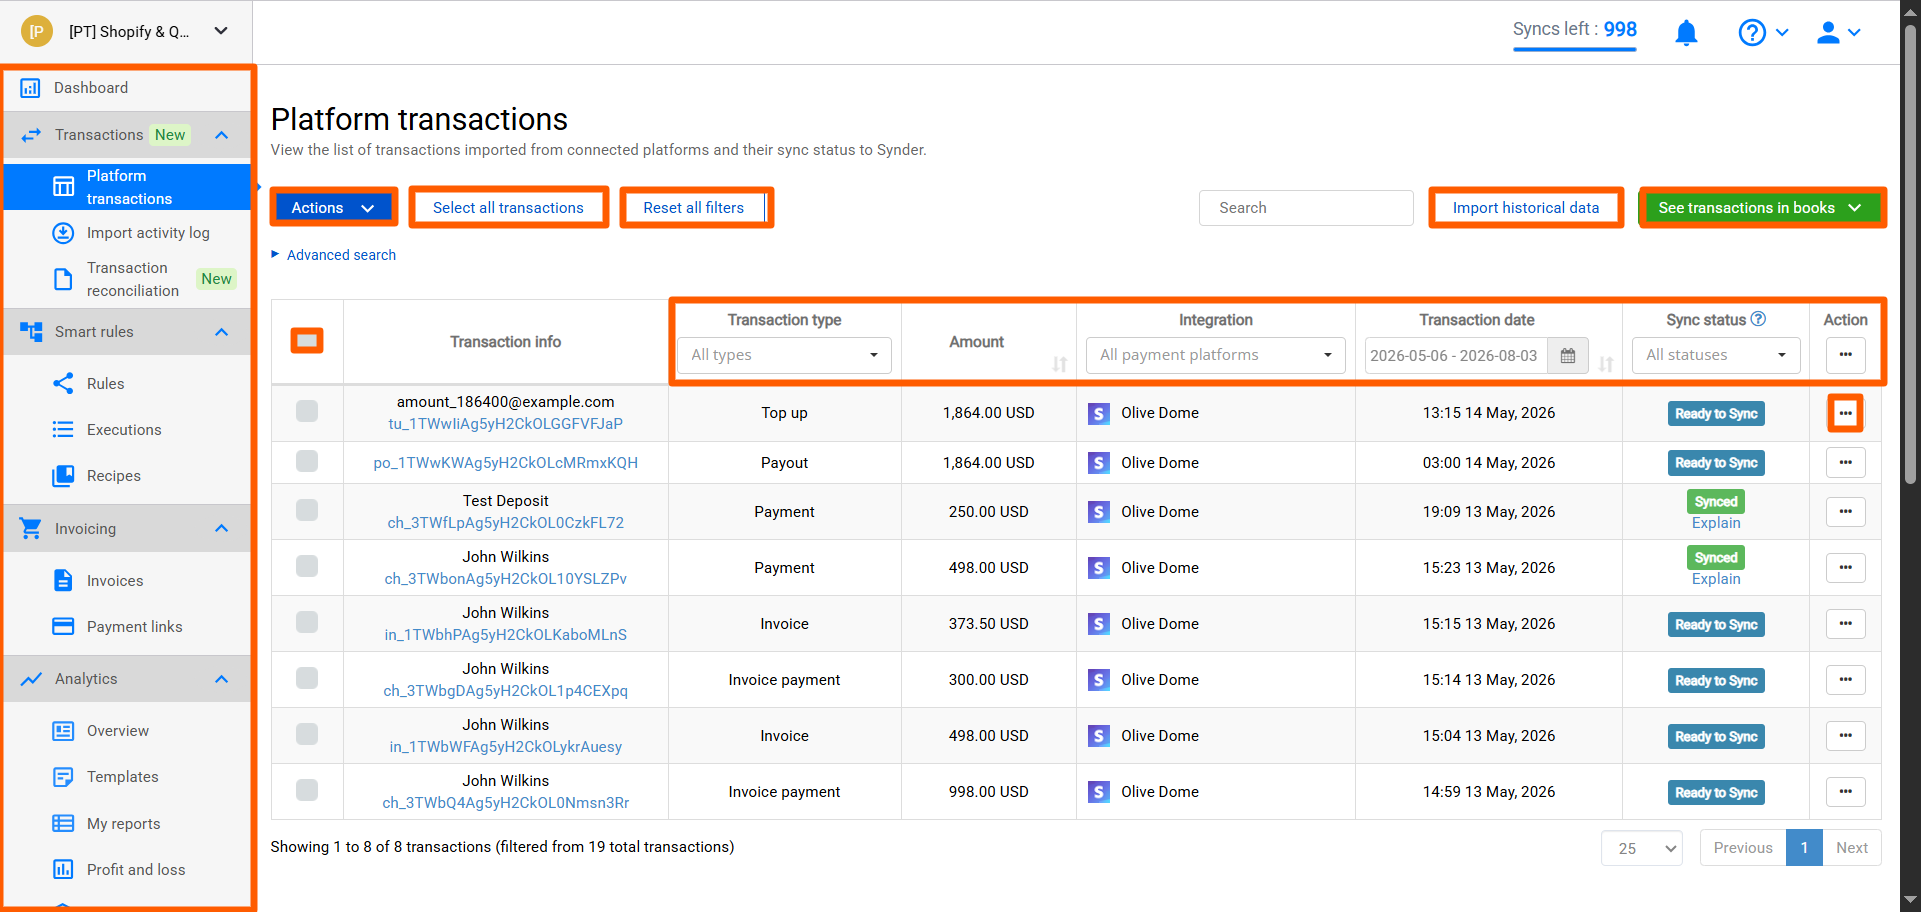Viewport: 1921px width, 912px height.
Task: Click the Payment links card icon
Action: tap(63, 627)
